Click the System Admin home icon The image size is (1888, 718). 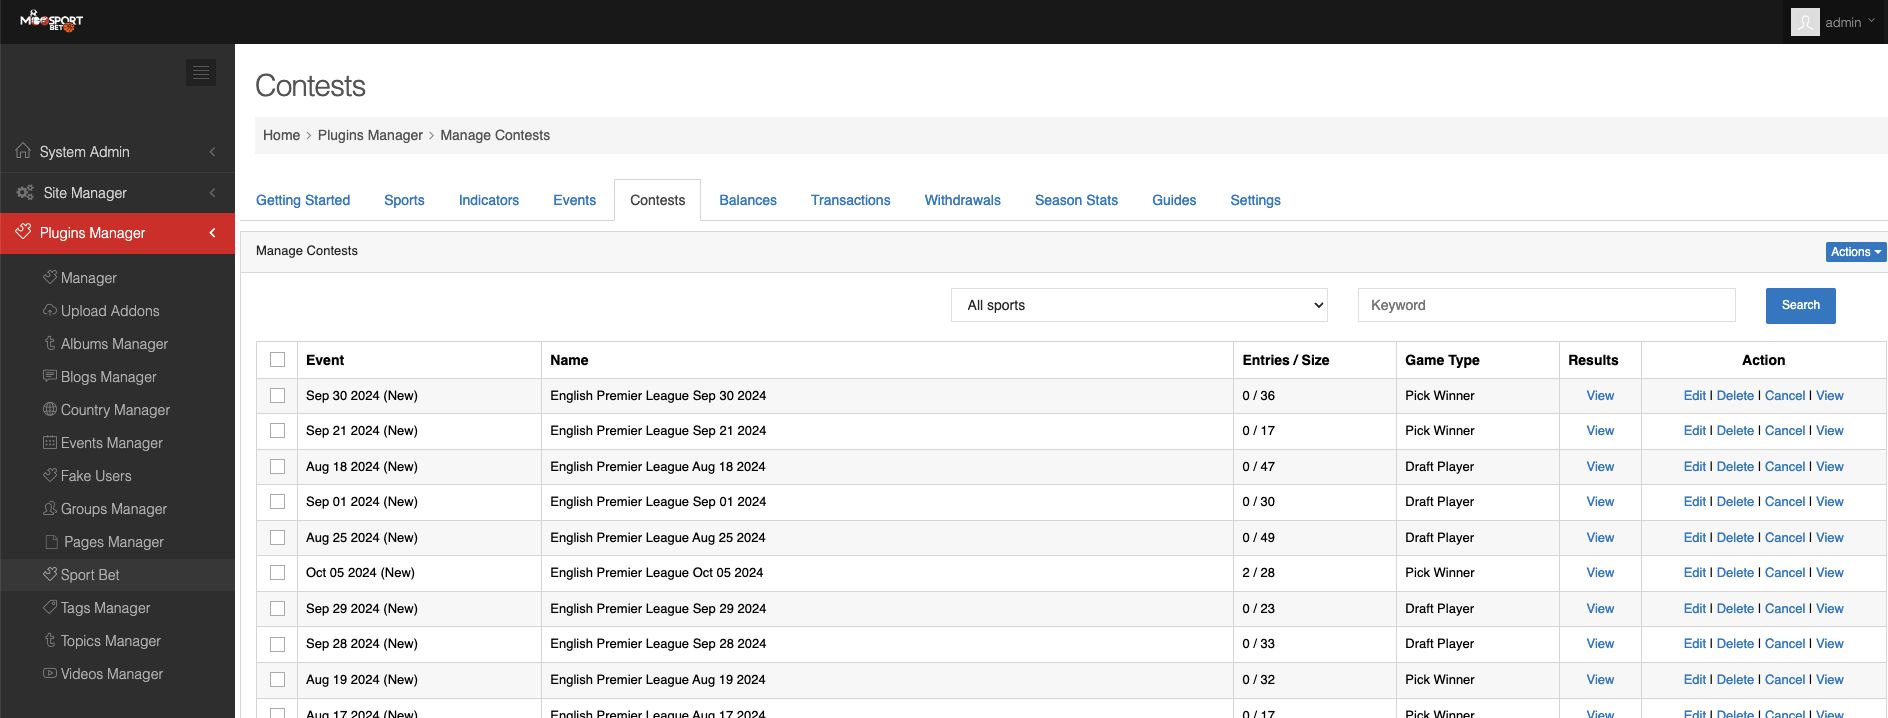tap(23, 151)
